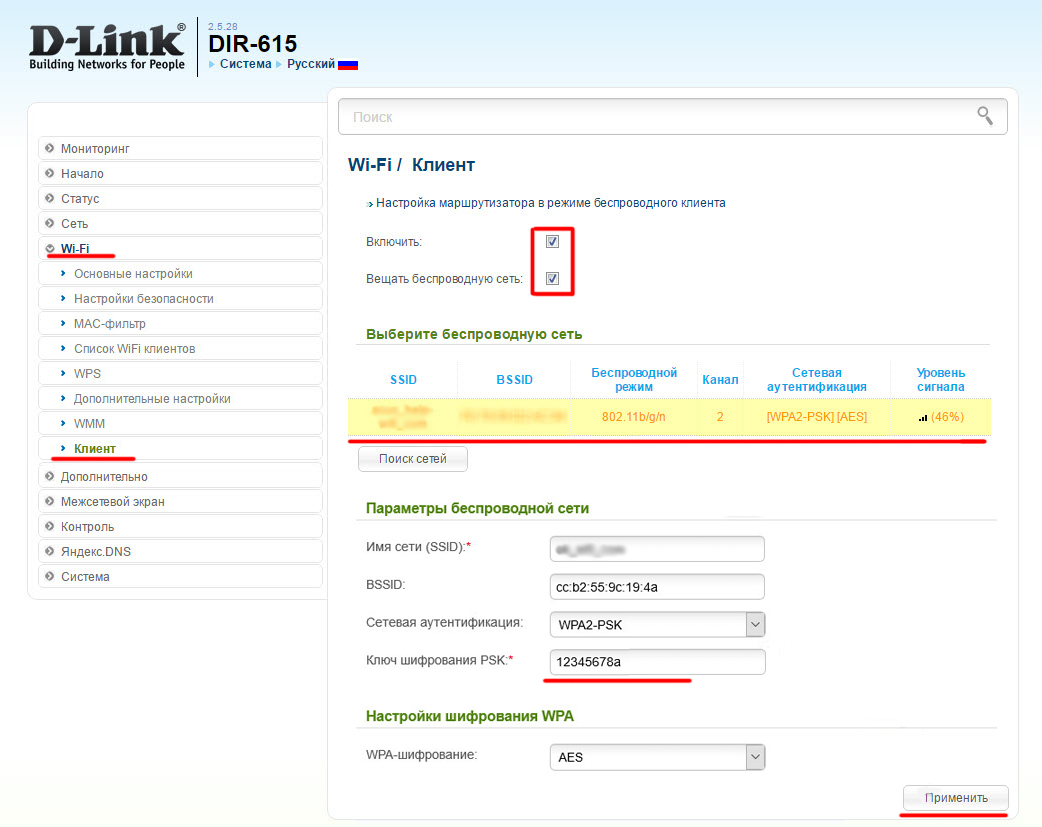
Task: Click the BSSID column header
Action: [x=514, y=380]
